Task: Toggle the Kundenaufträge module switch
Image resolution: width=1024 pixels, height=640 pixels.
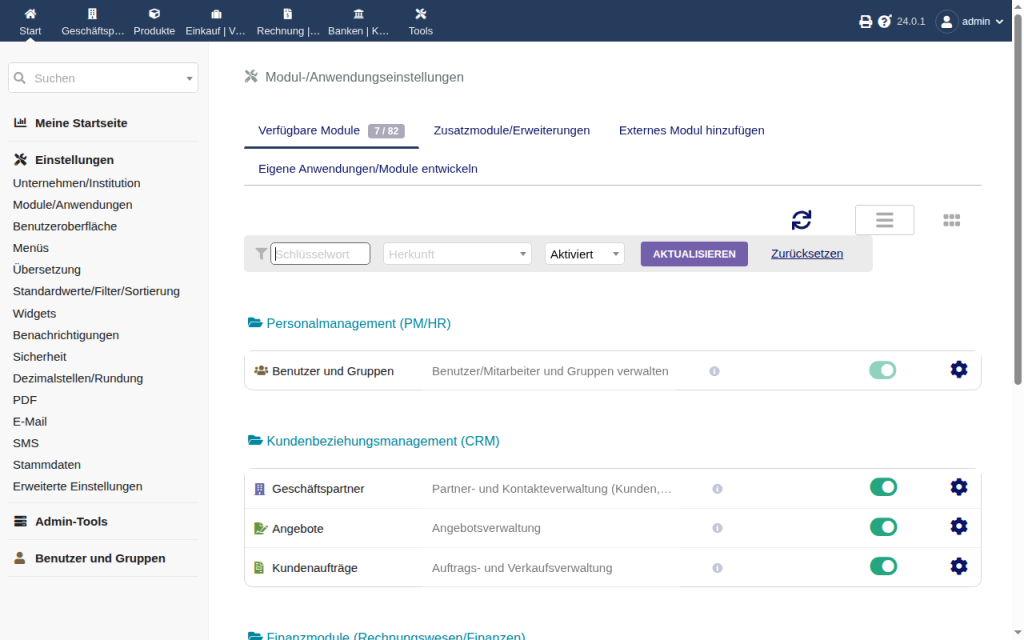Action: [883, 566]
